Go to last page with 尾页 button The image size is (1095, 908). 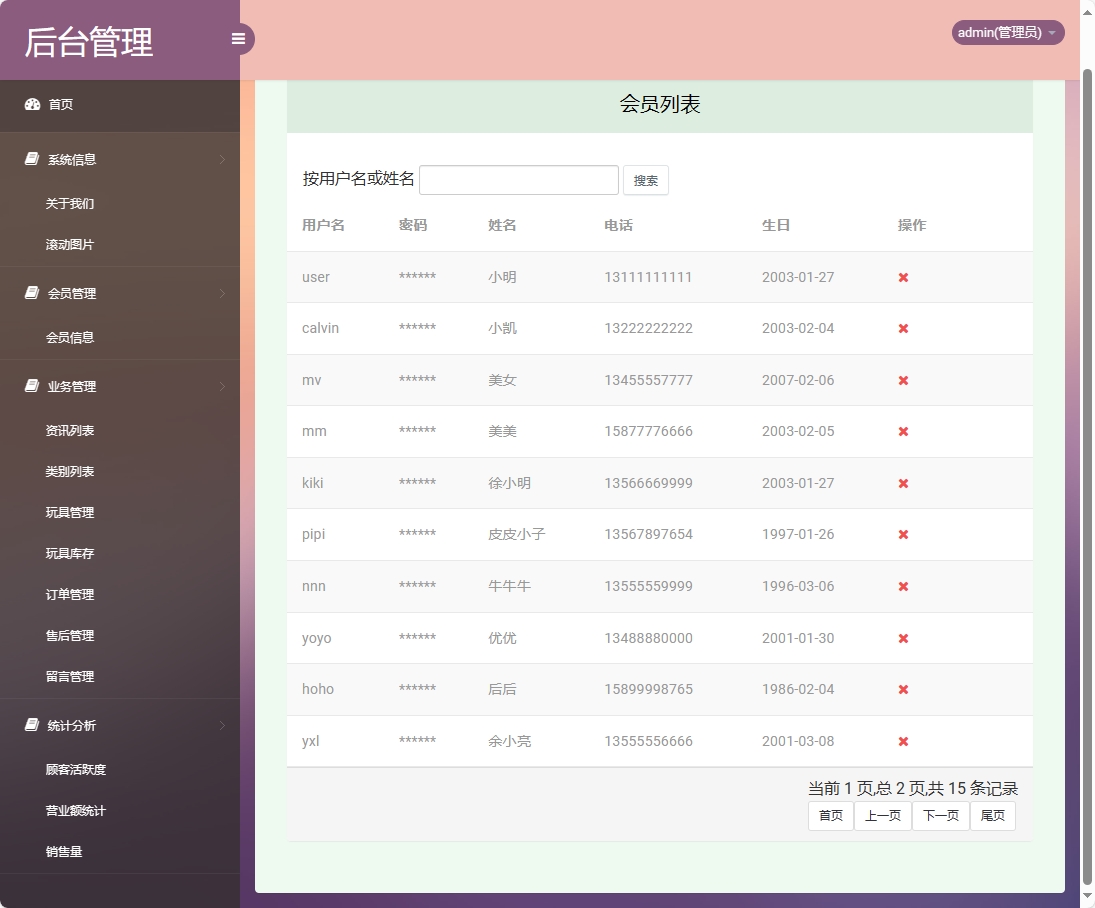click(x=992, y=815)
